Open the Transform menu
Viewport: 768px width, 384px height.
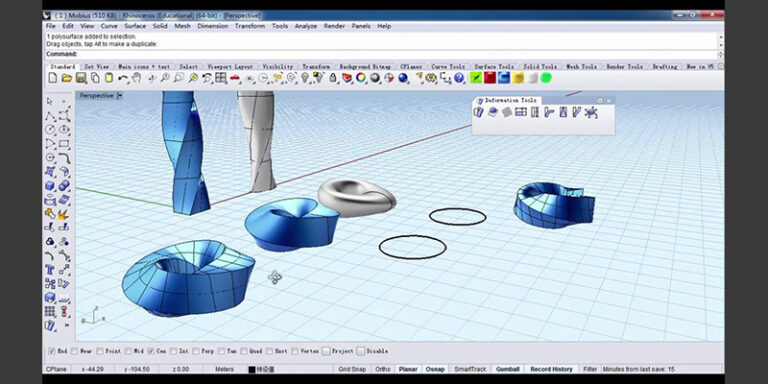250,26
